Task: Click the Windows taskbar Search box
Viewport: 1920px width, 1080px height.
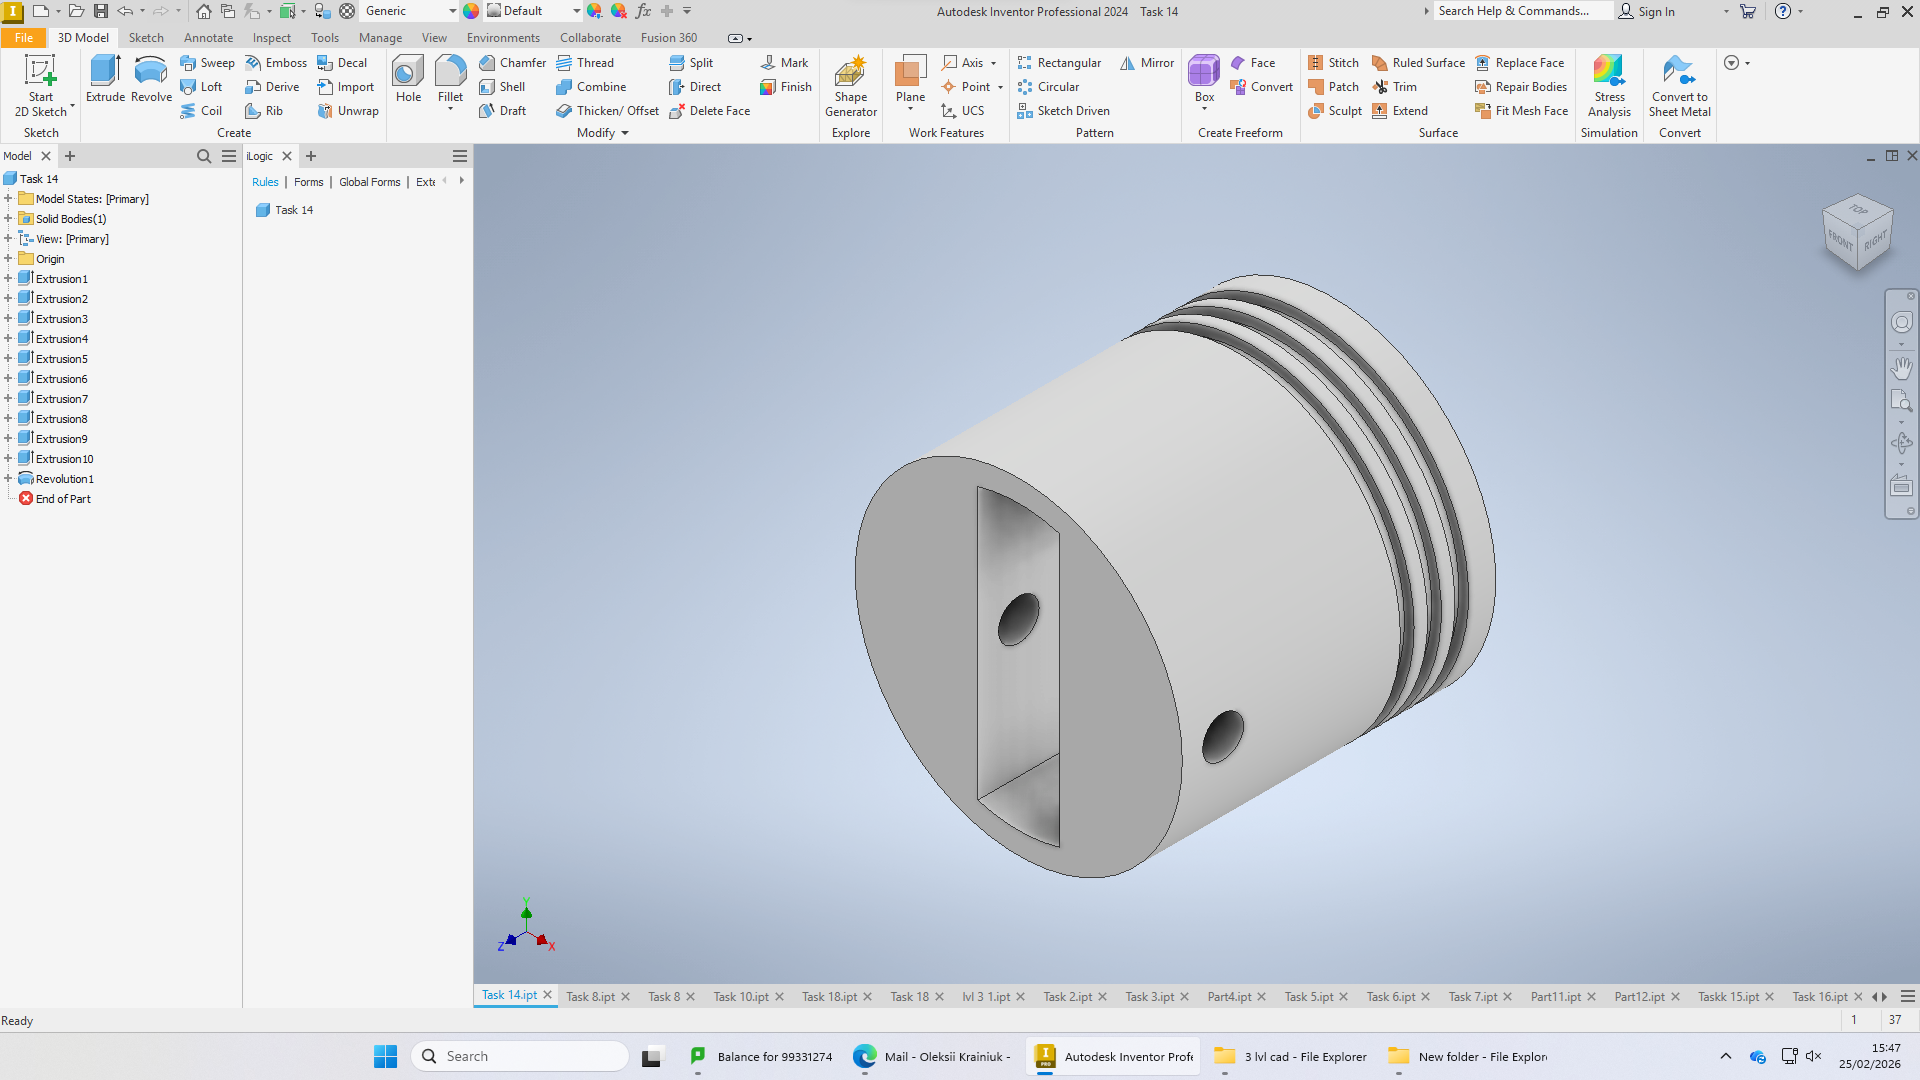Action: (x=520, y=1056)
